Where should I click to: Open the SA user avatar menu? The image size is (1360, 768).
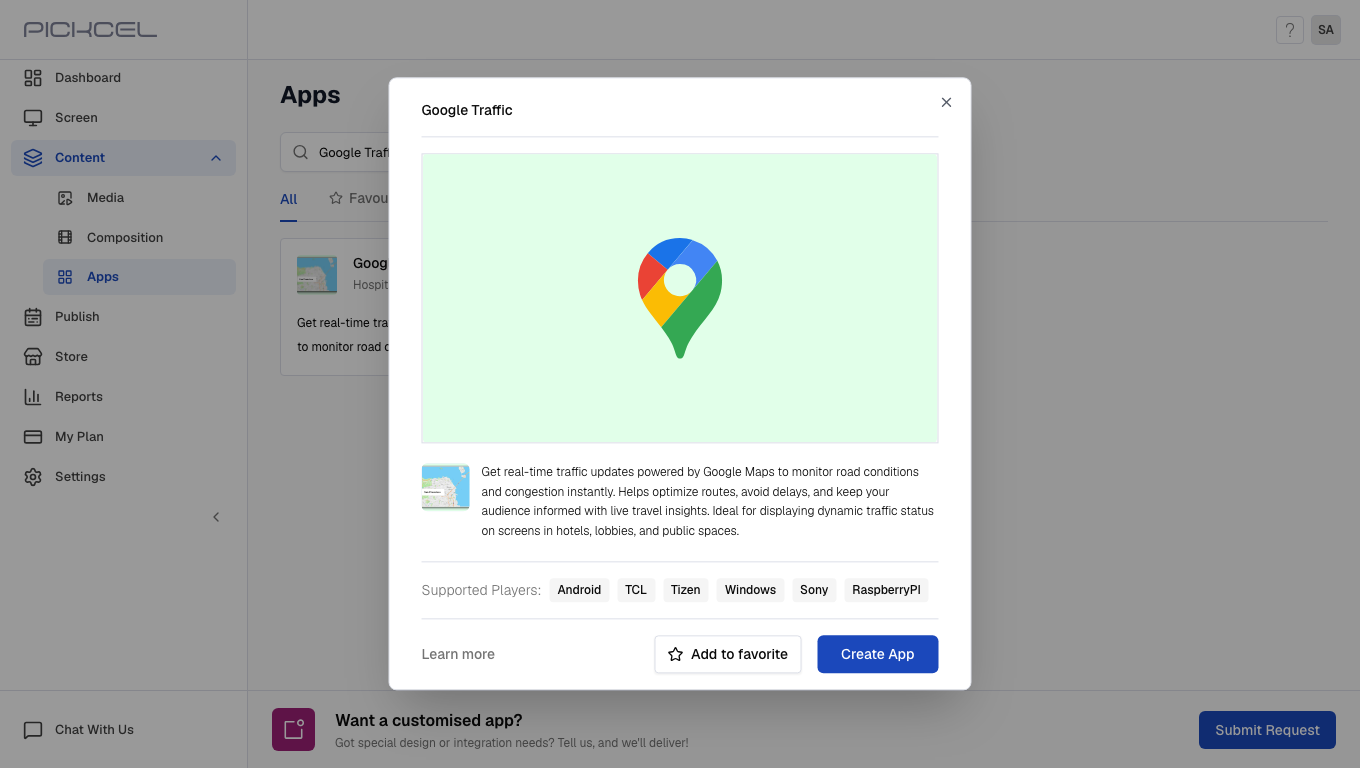[x=1326, y=30]
